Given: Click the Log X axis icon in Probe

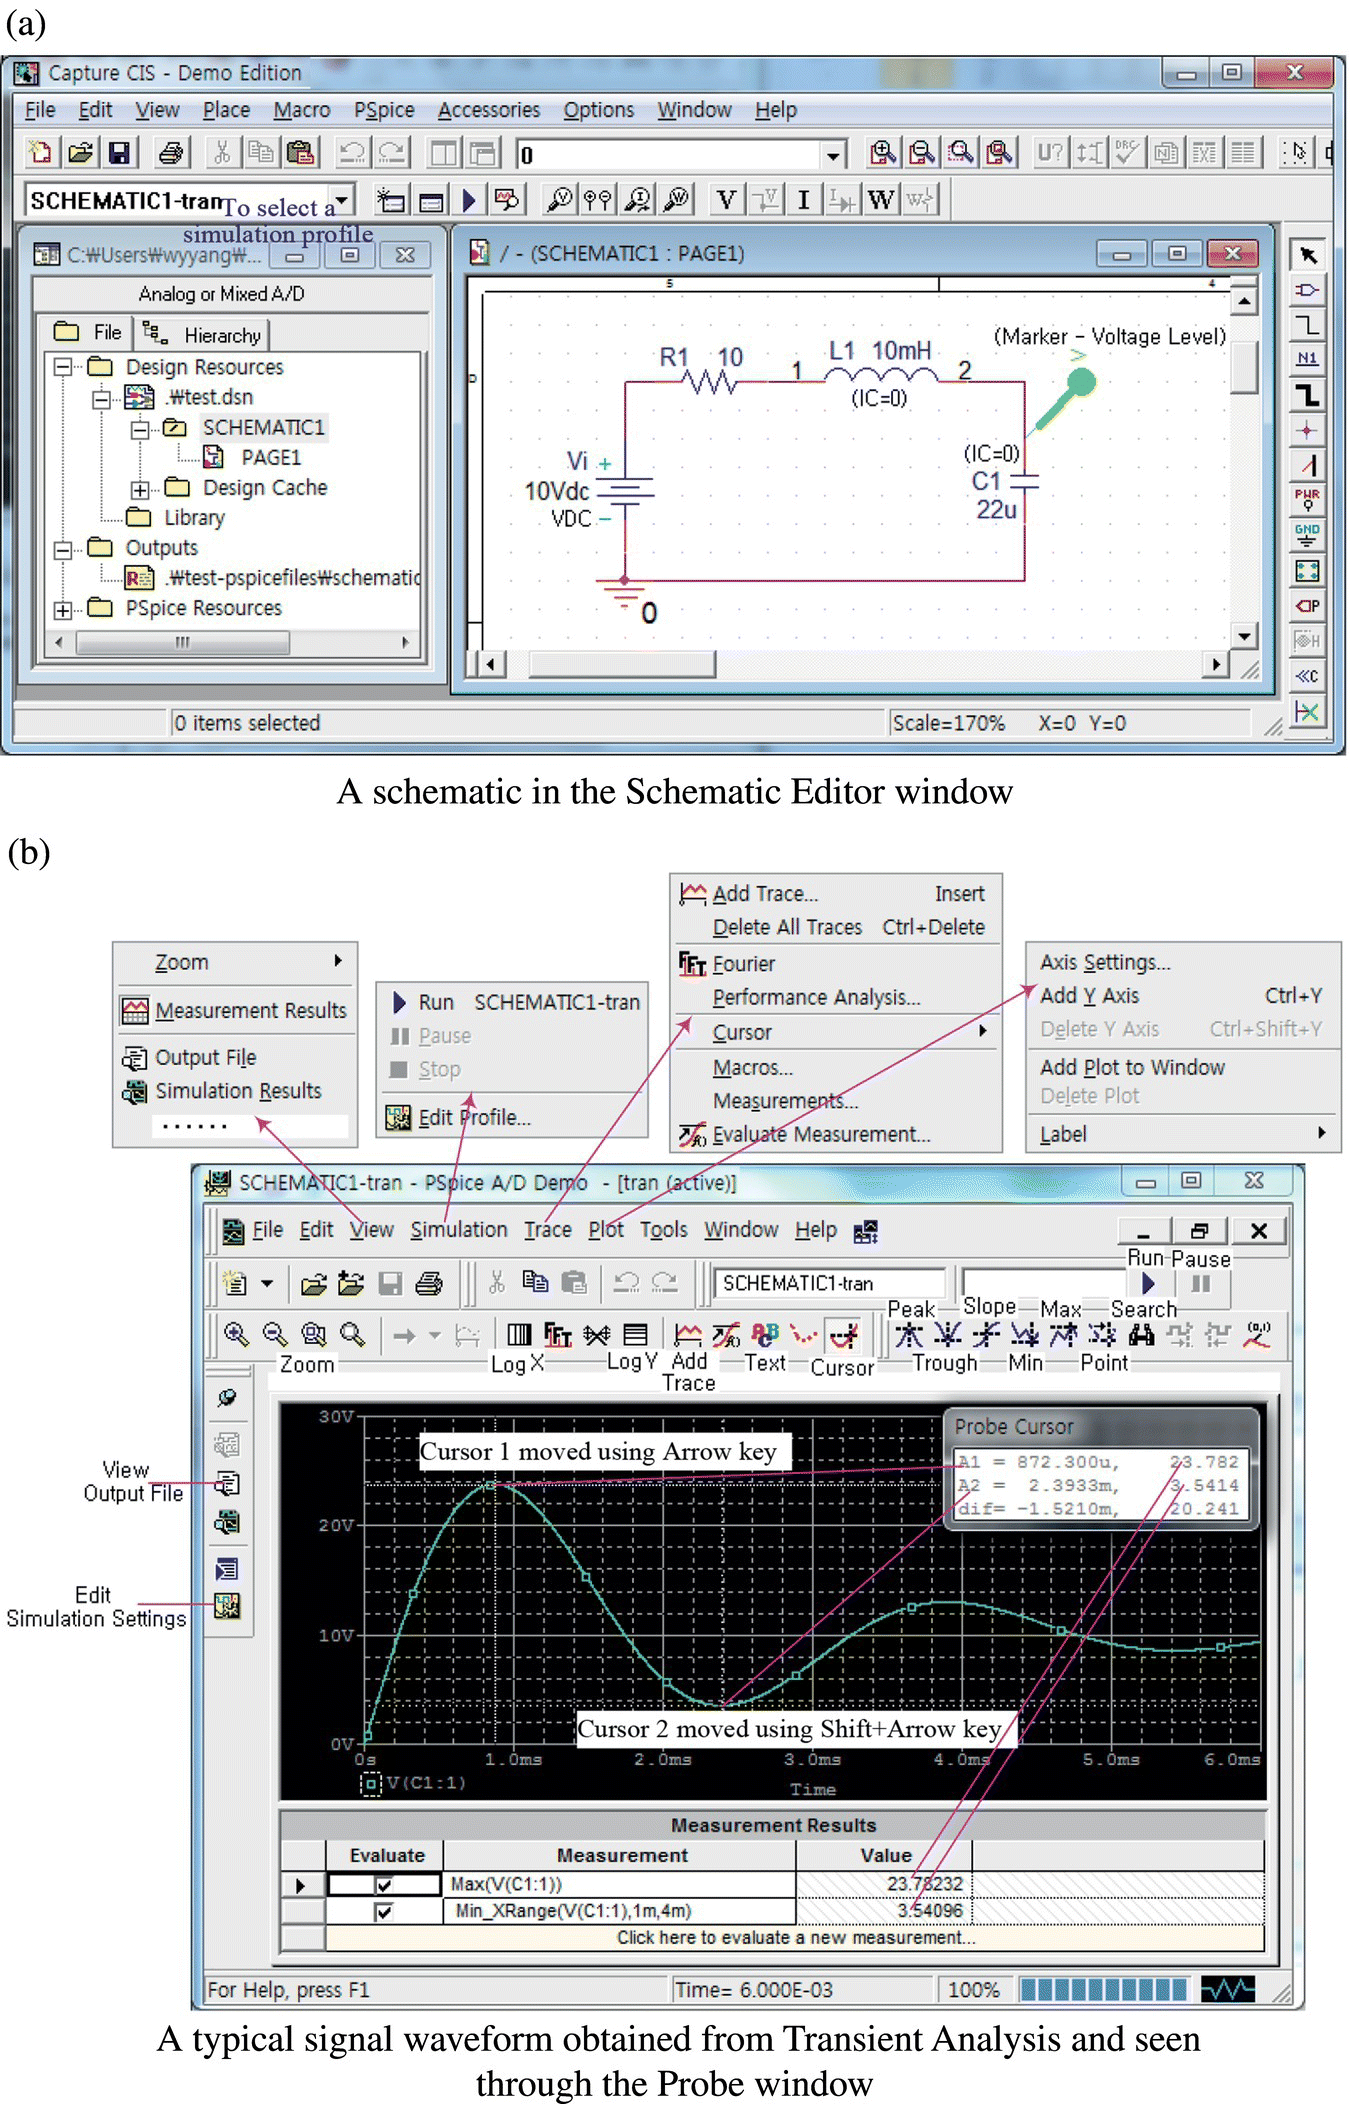Looking at the screenshot, I should pos(519,1334).
